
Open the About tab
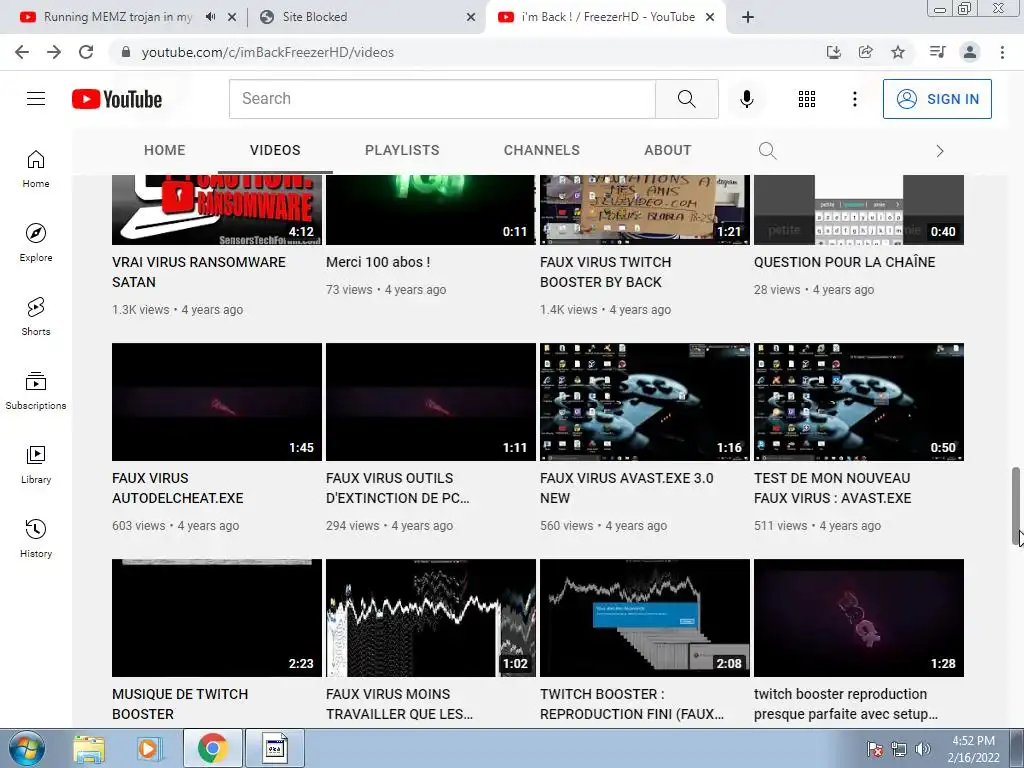(x=667, y=150)
